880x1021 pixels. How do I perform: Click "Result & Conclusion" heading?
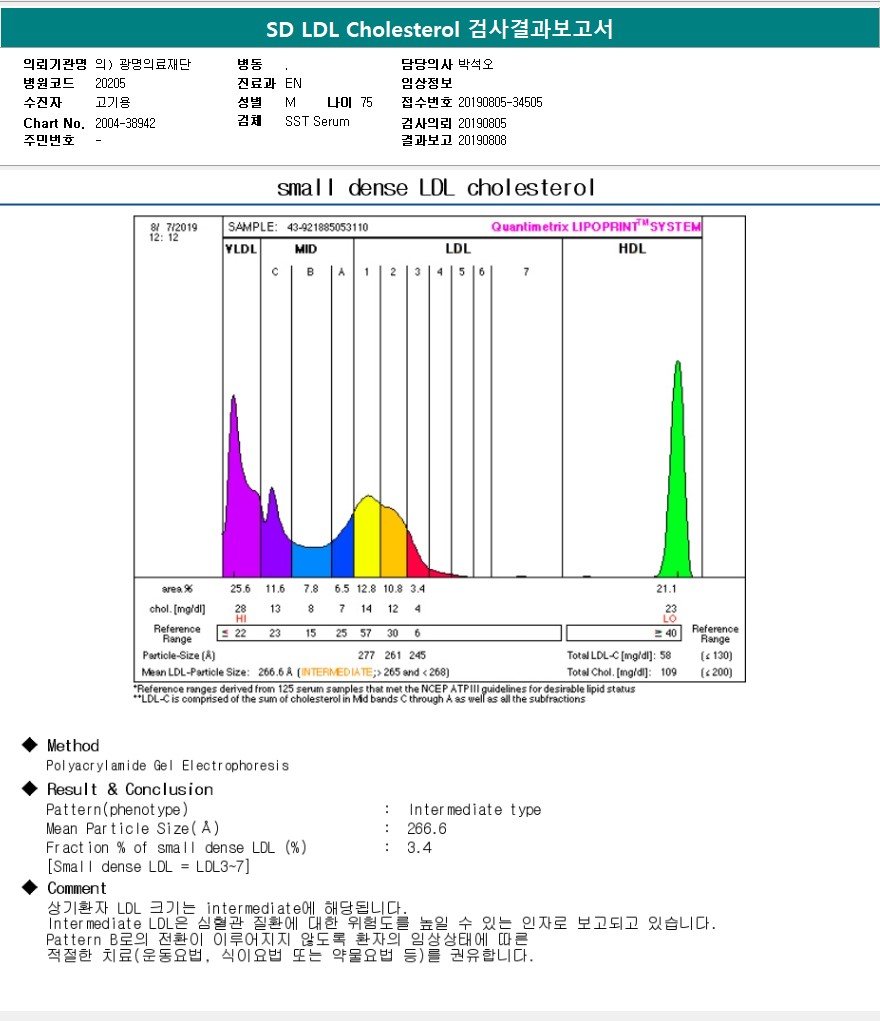(130, 789)
